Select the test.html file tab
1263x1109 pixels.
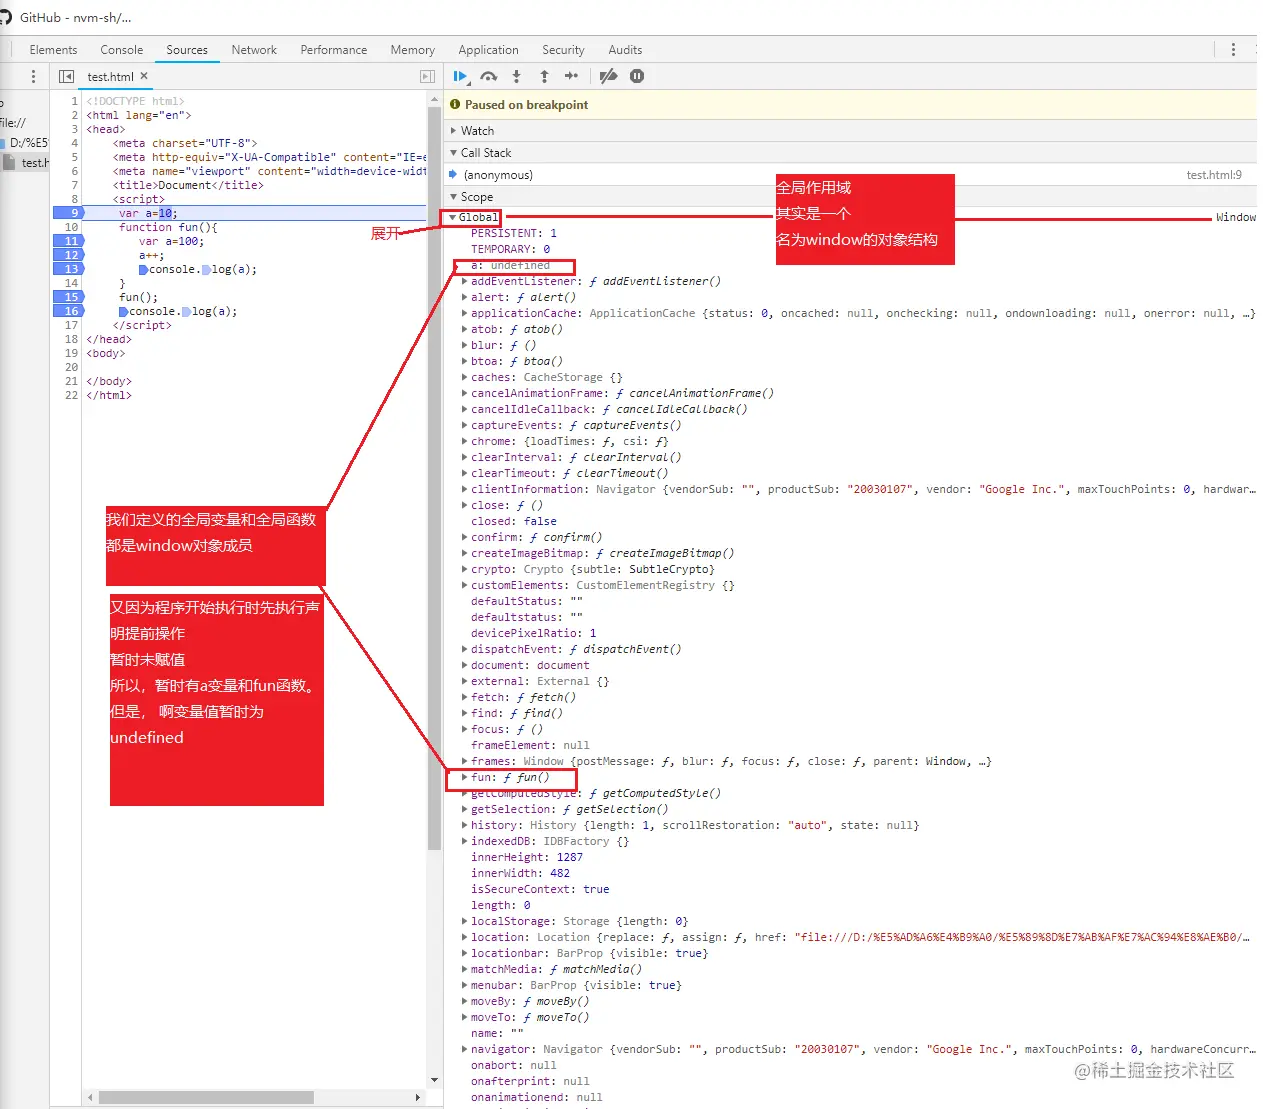tap(110, 77)
